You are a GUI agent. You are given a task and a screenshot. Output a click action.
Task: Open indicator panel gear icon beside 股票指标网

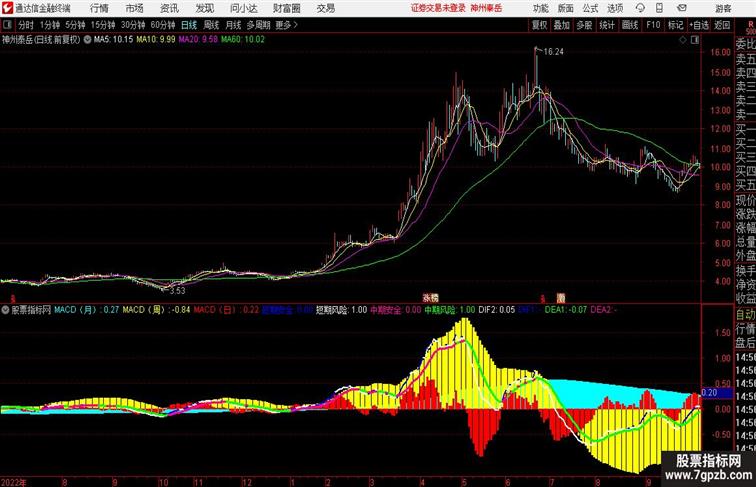5,310
